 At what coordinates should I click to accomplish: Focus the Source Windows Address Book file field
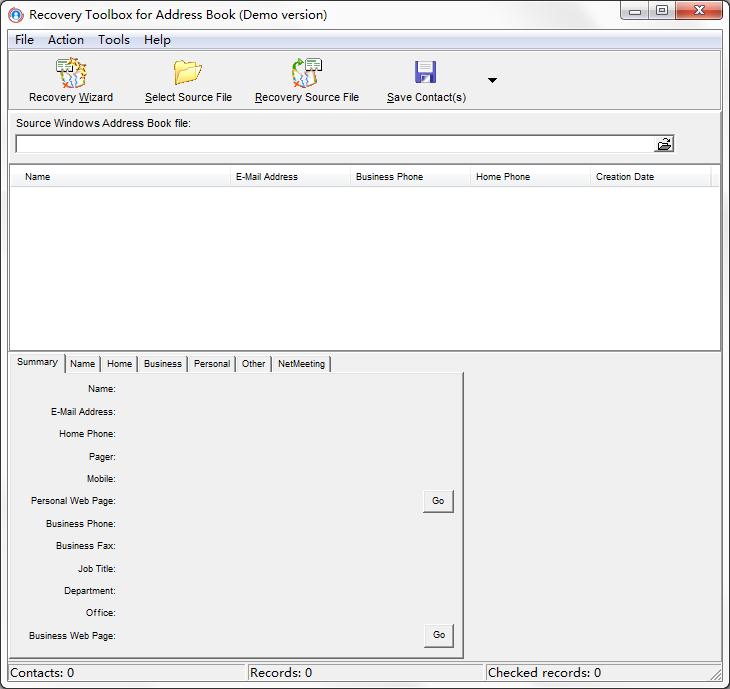tap(335, 144)
